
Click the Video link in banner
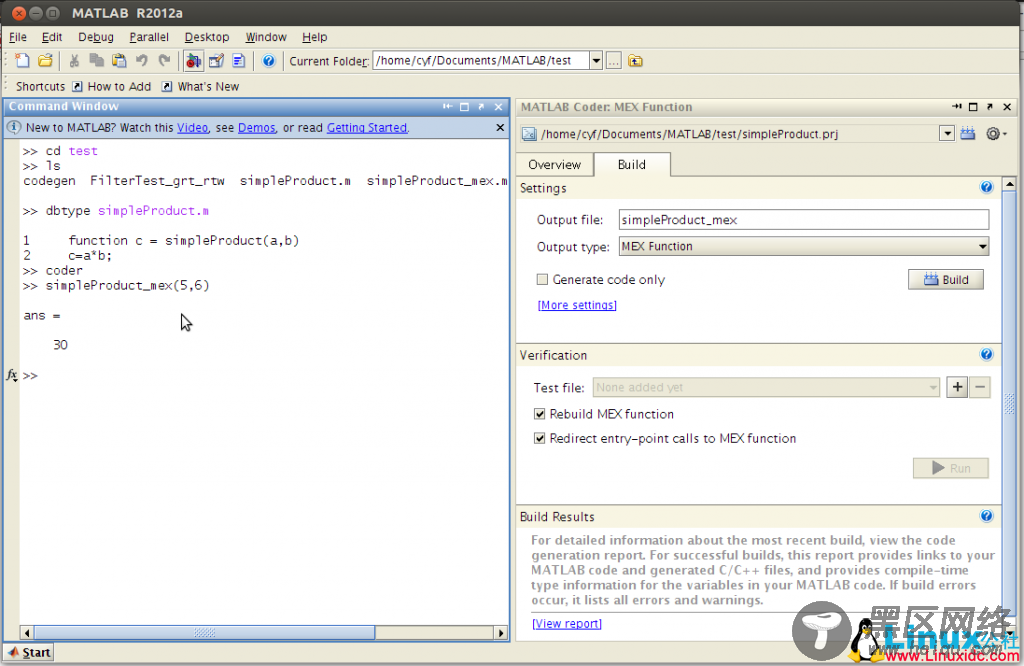[x=193, y=127]
